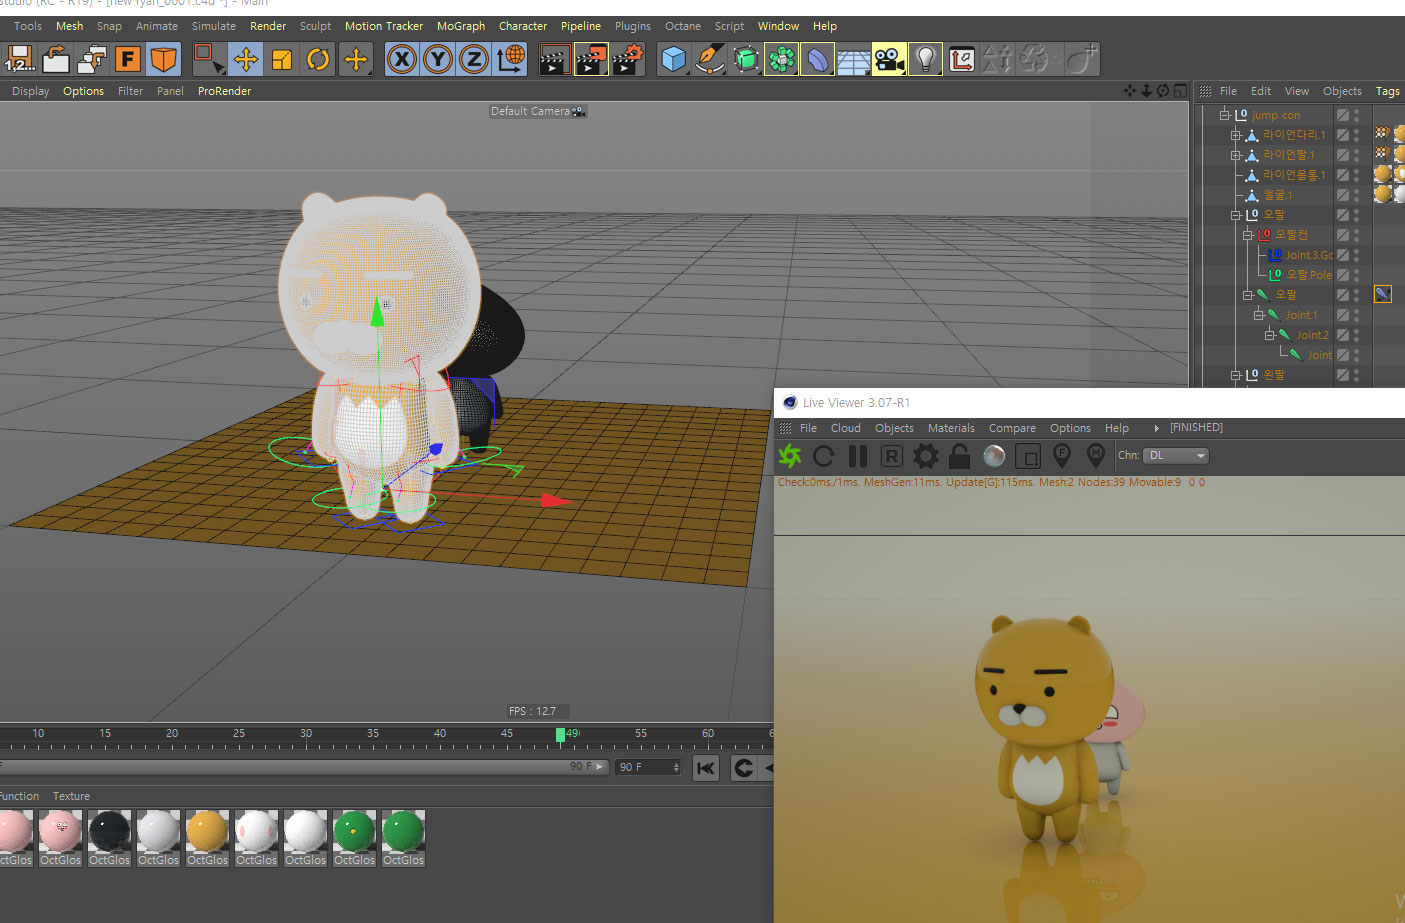Image resolution: width=1405 pixels, height=923 pixels.
Task: Click timeline ruler at frame 30
Action: click(x=306, y=734)
